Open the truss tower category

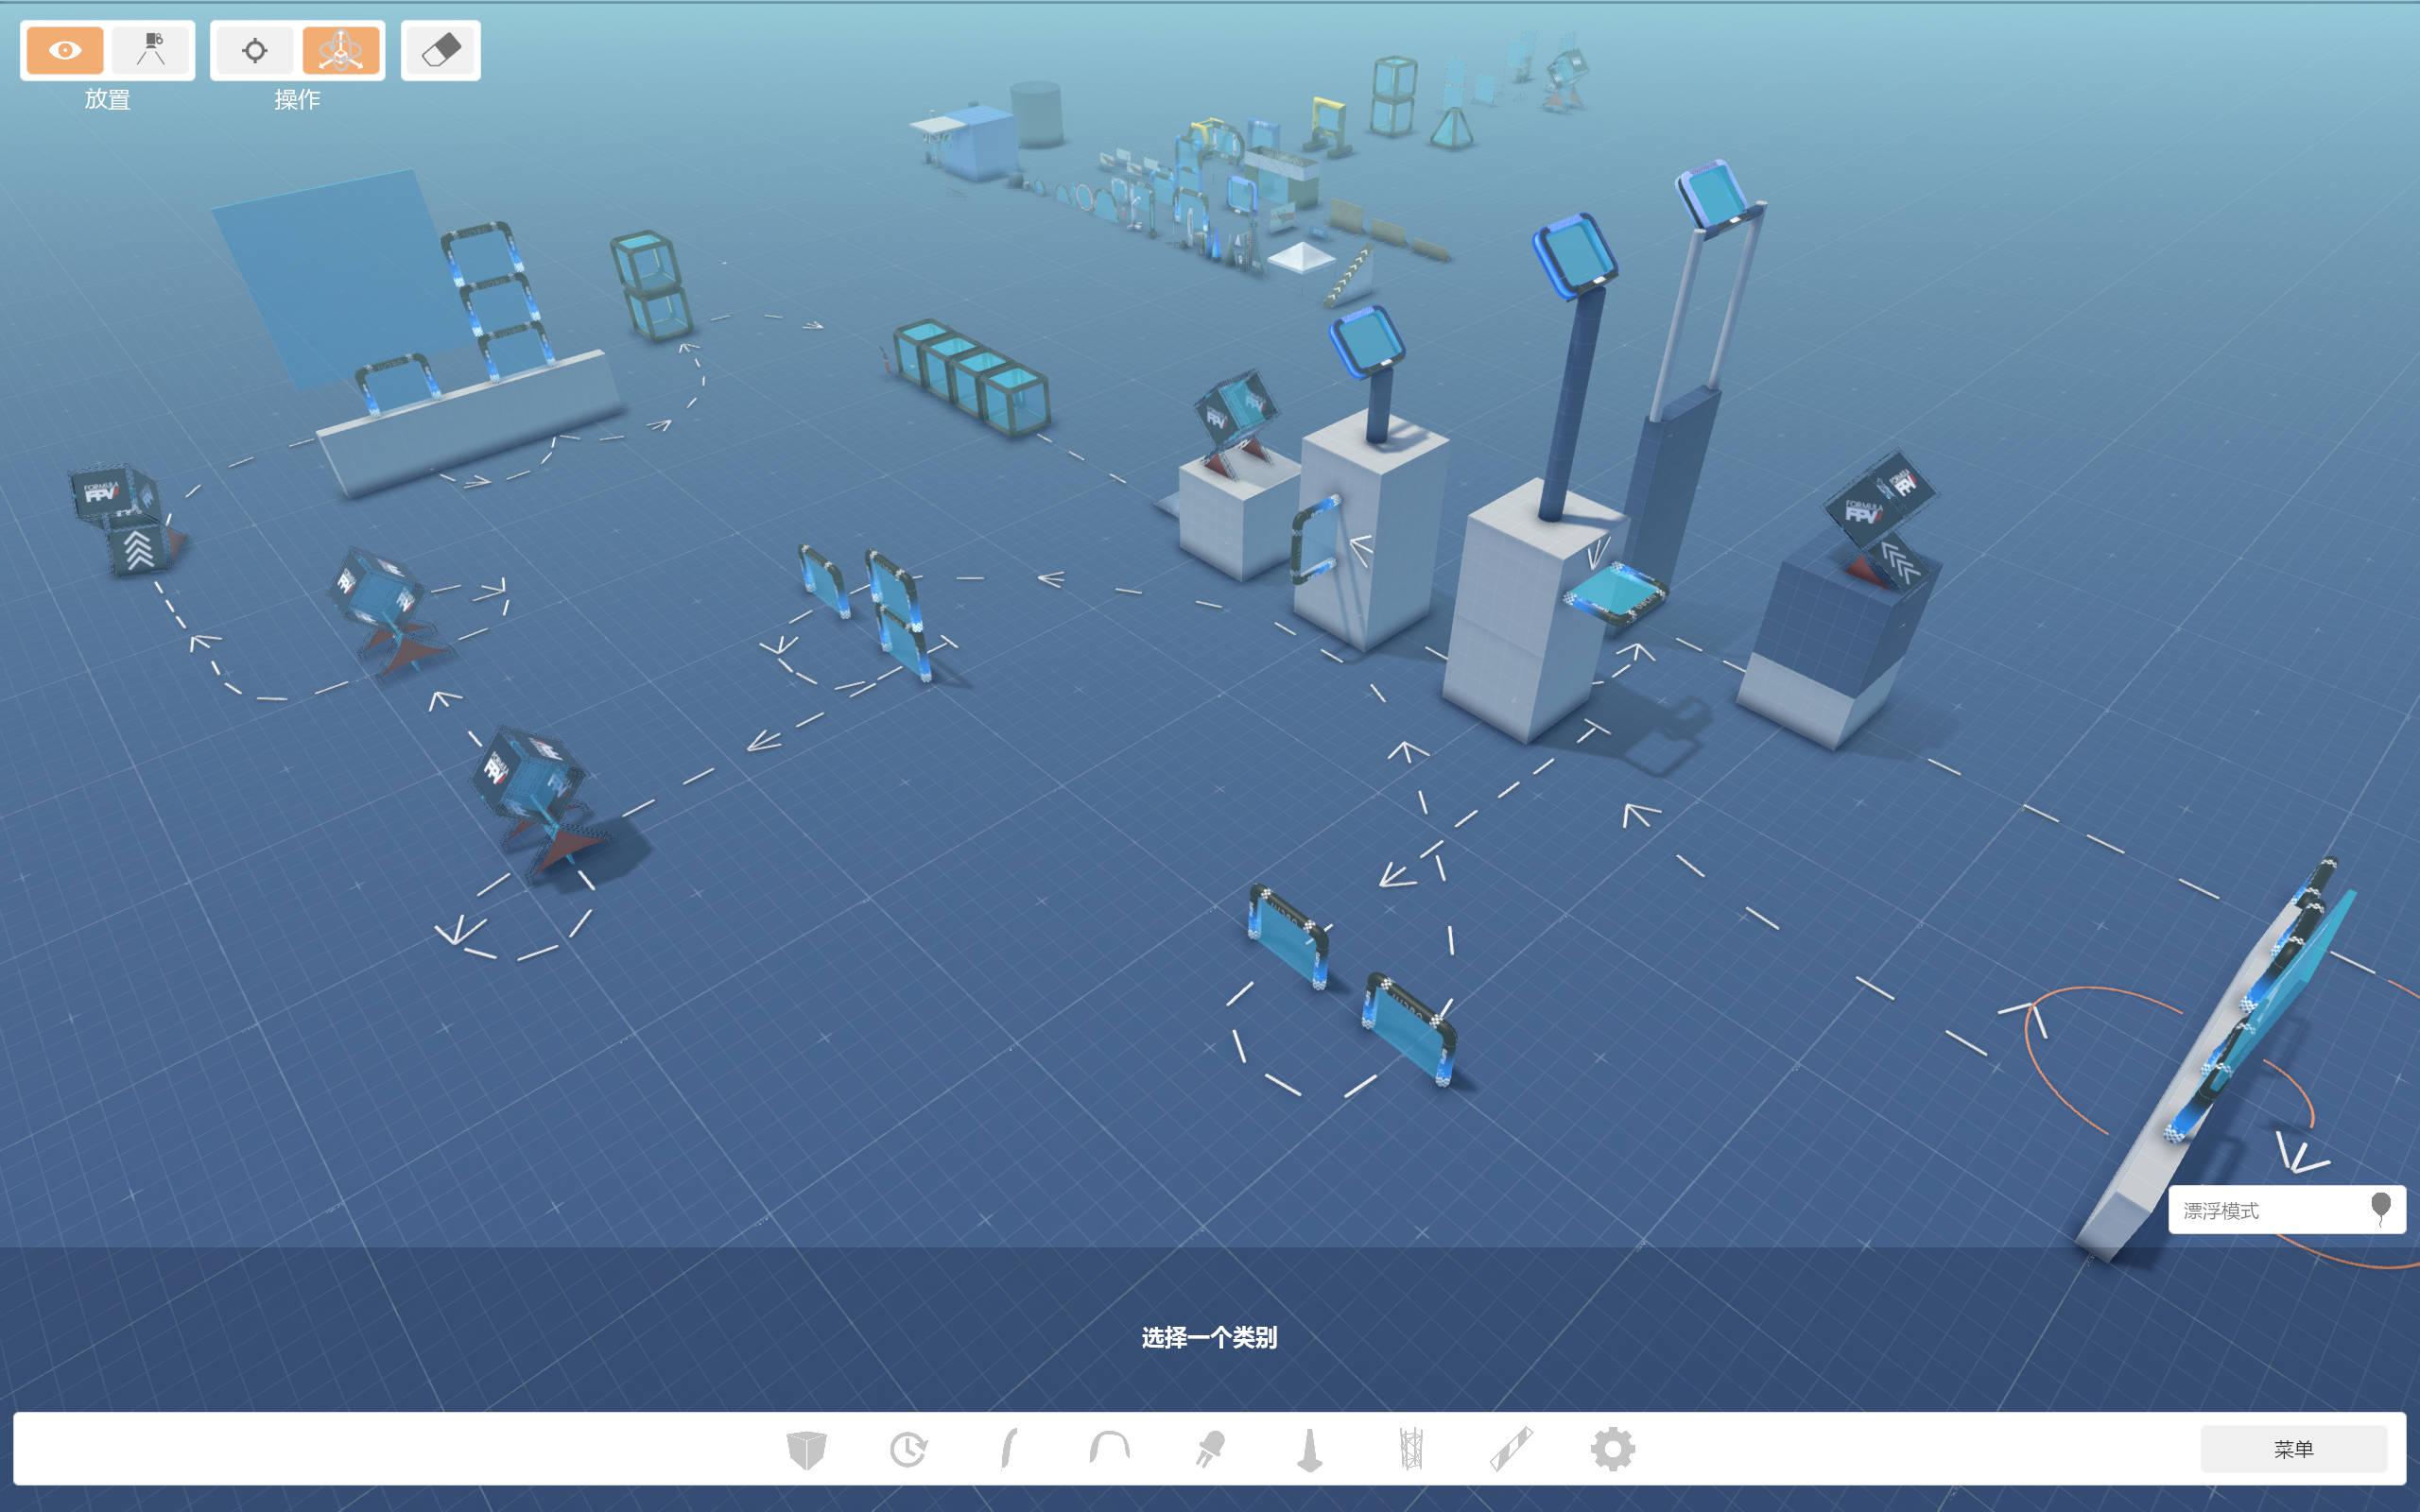click(1411, 1449)
